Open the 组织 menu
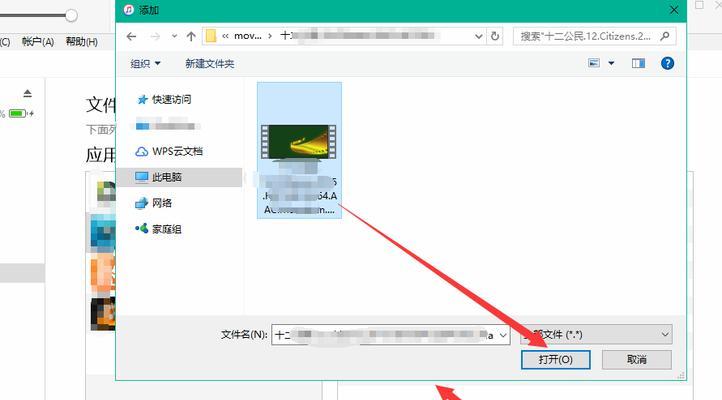 147,63
